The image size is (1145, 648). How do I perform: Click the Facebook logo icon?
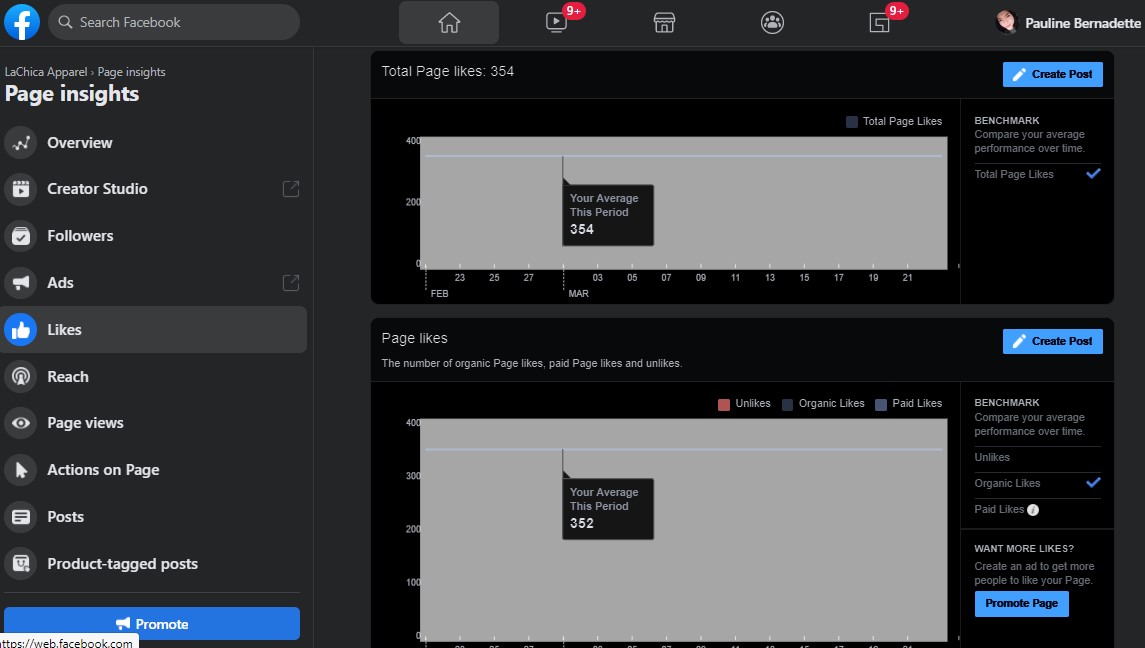click(x=22, y=22)
